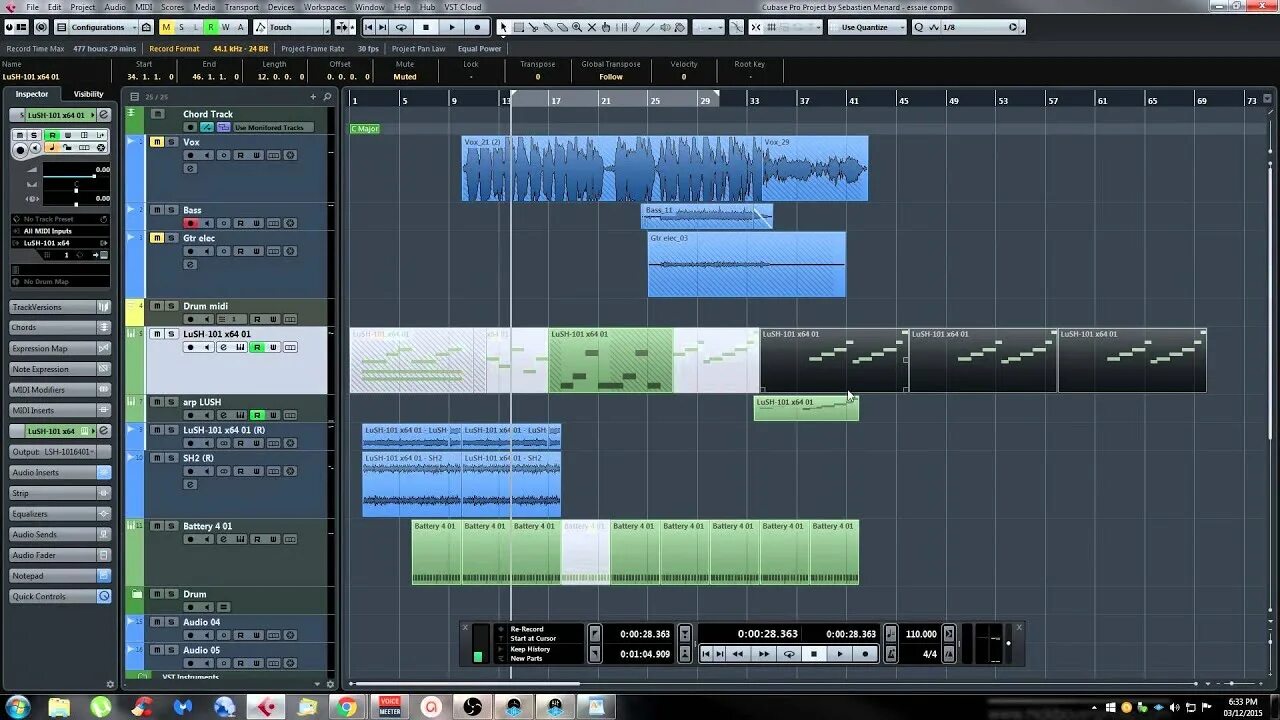Toggle global Mute M state button
The width and height of the screenshot is (1280, 720).
[166, 27]
